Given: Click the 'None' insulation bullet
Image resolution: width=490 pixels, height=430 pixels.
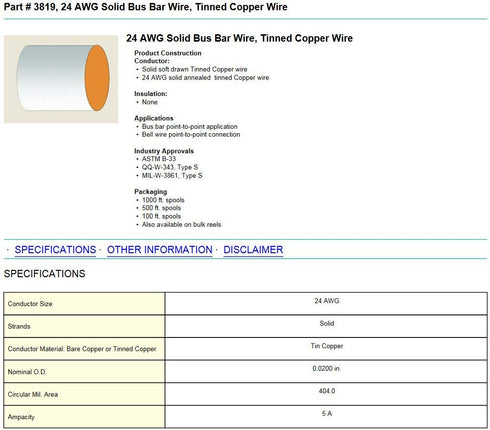Looking at the screenshot, I should 150,102.
